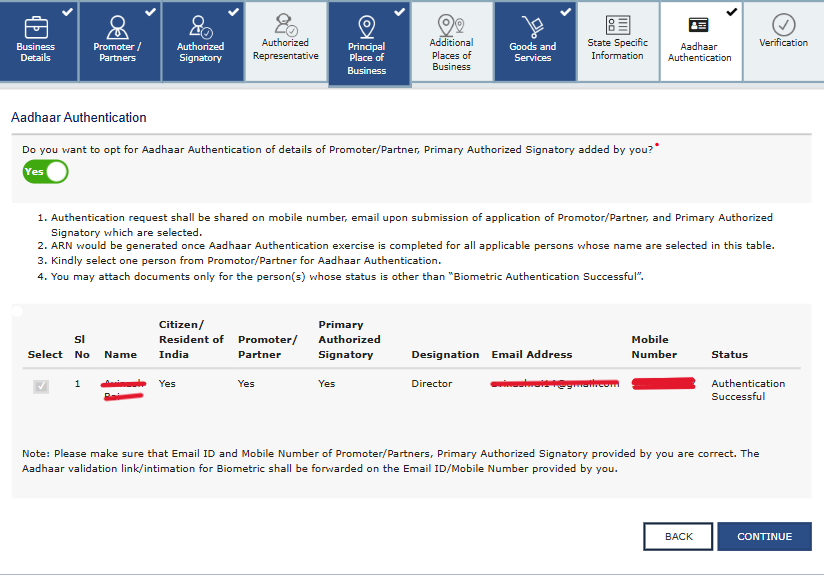Click the BACK button
The height and width of the screenshot is (575, 824).
pos(678,536)
